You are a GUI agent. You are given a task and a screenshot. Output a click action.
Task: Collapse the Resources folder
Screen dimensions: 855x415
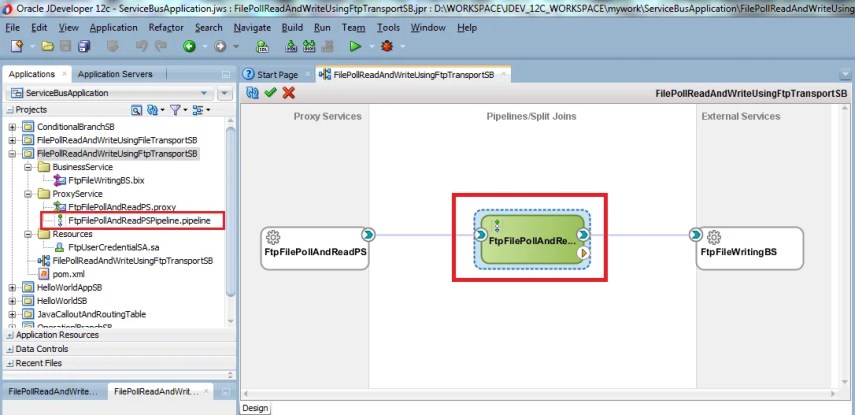point(27,234)
